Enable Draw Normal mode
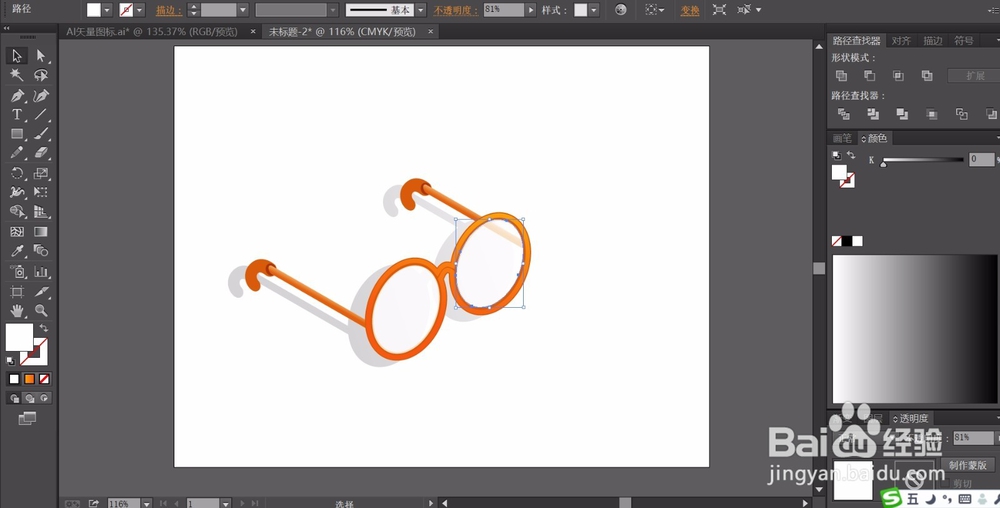1000x508 pixels. click(x=14, y=398)
